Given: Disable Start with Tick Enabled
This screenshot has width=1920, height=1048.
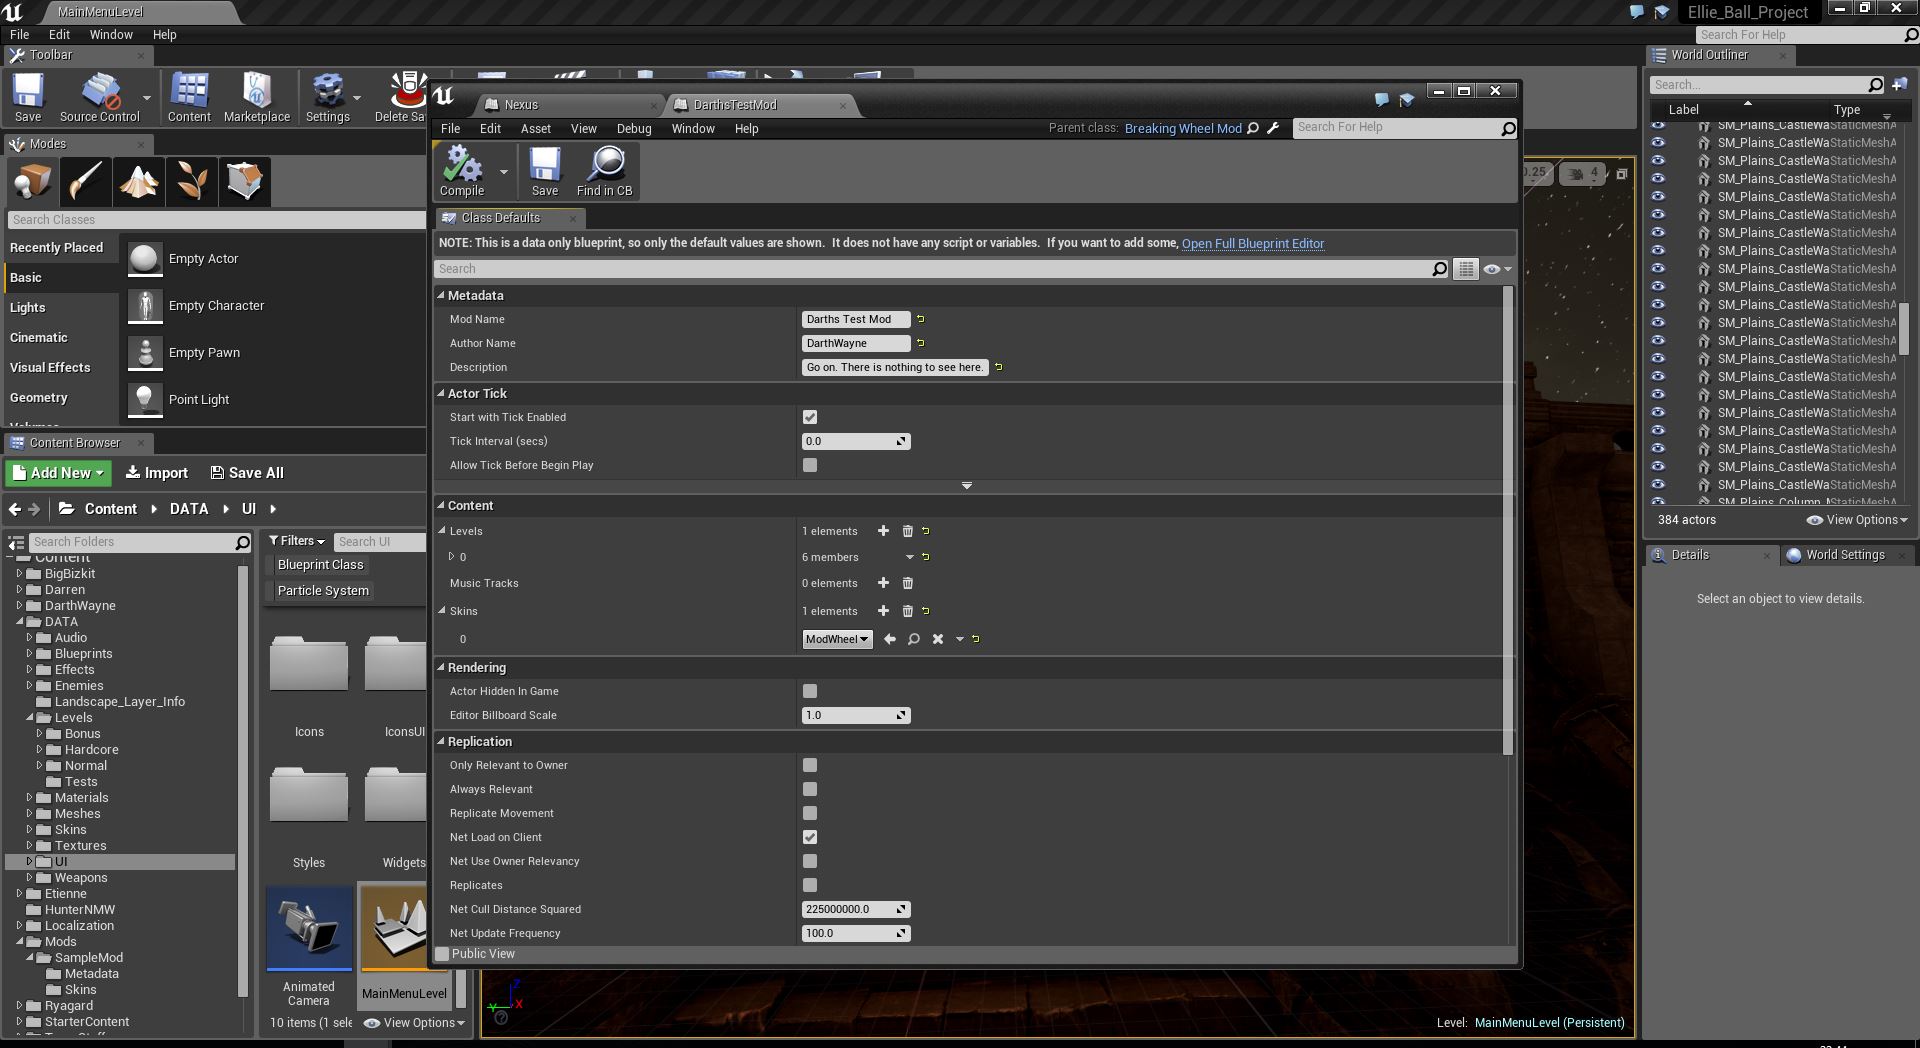Looking at the screenshot, I should (x=810, y=417).
